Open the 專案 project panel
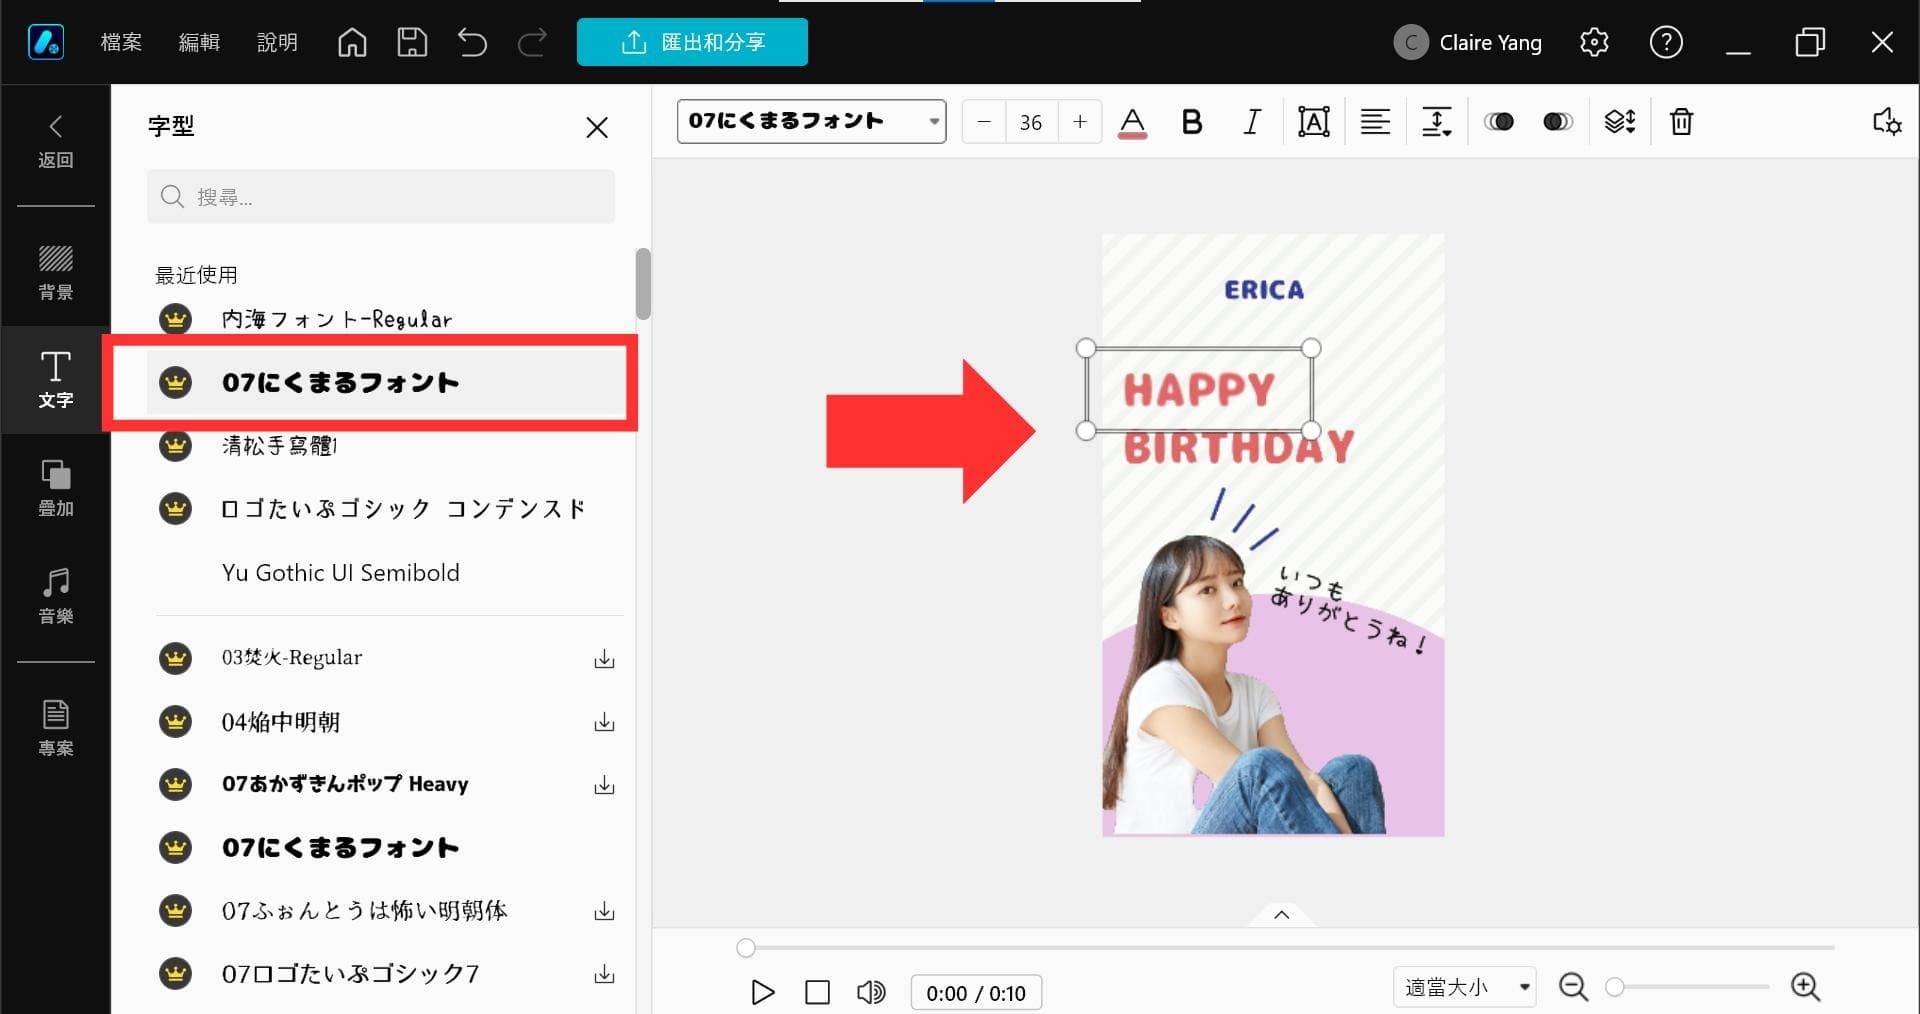The height and width of the screenshot is (1014, 1920). 55,728
